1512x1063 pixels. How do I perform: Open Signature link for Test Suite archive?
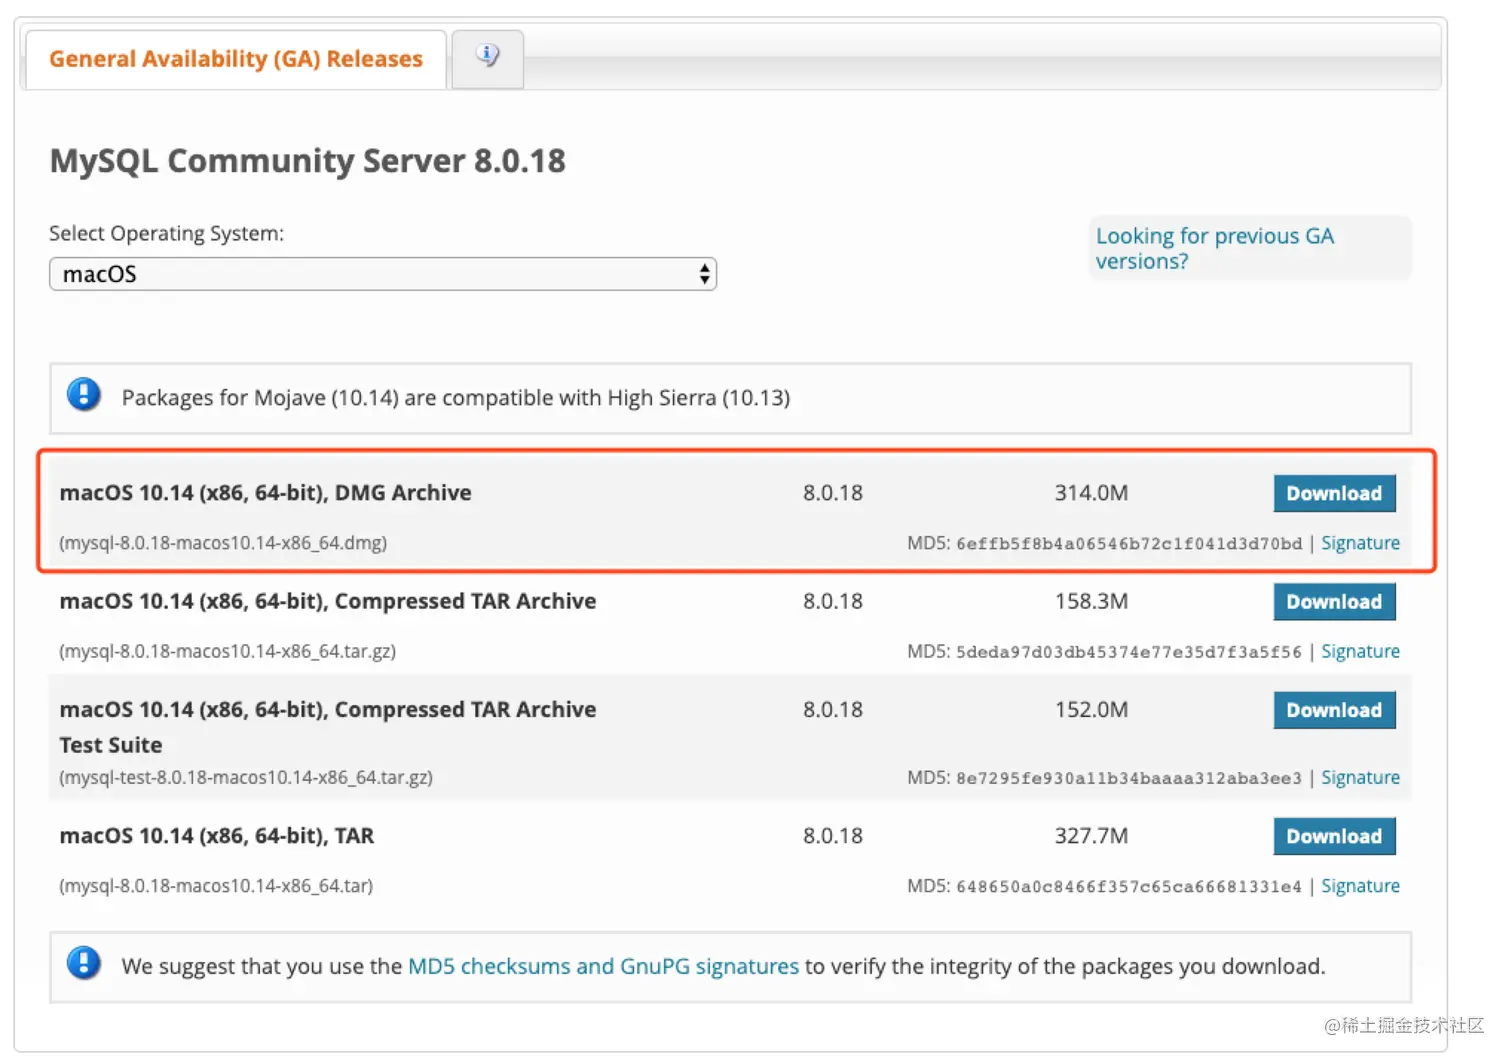point(1360,777)
